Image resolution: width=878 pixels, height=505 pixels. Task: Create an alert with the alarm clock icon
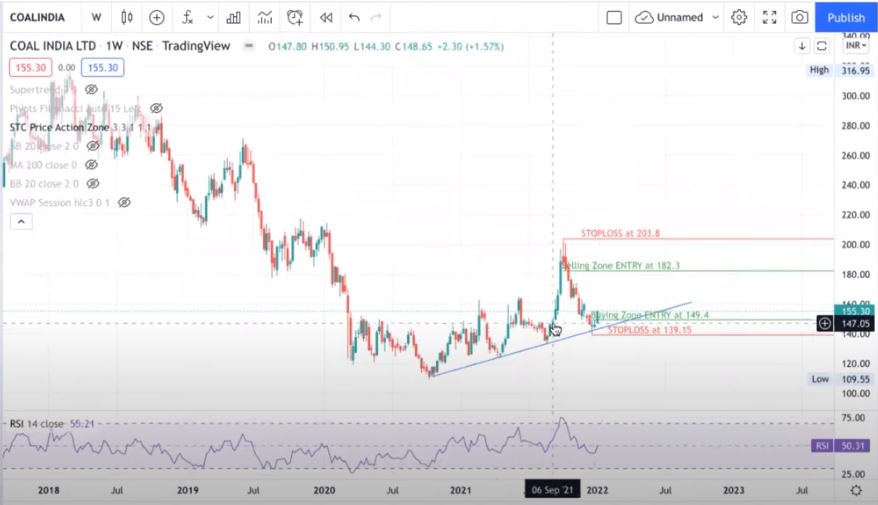(x=295, y=17)
